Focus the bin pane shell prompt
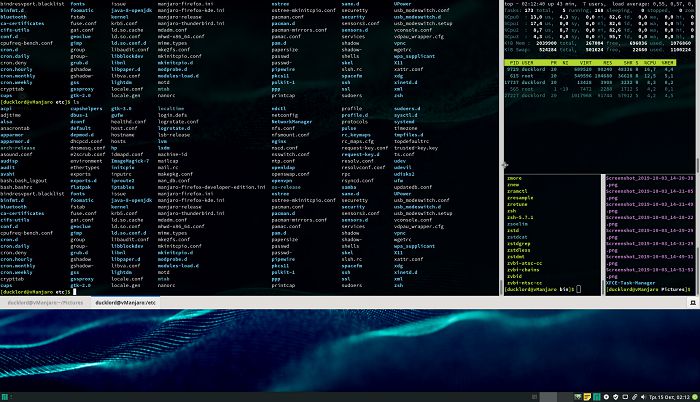Image resolution: width=700 pixels, height=402 pixels. point(543,289)
